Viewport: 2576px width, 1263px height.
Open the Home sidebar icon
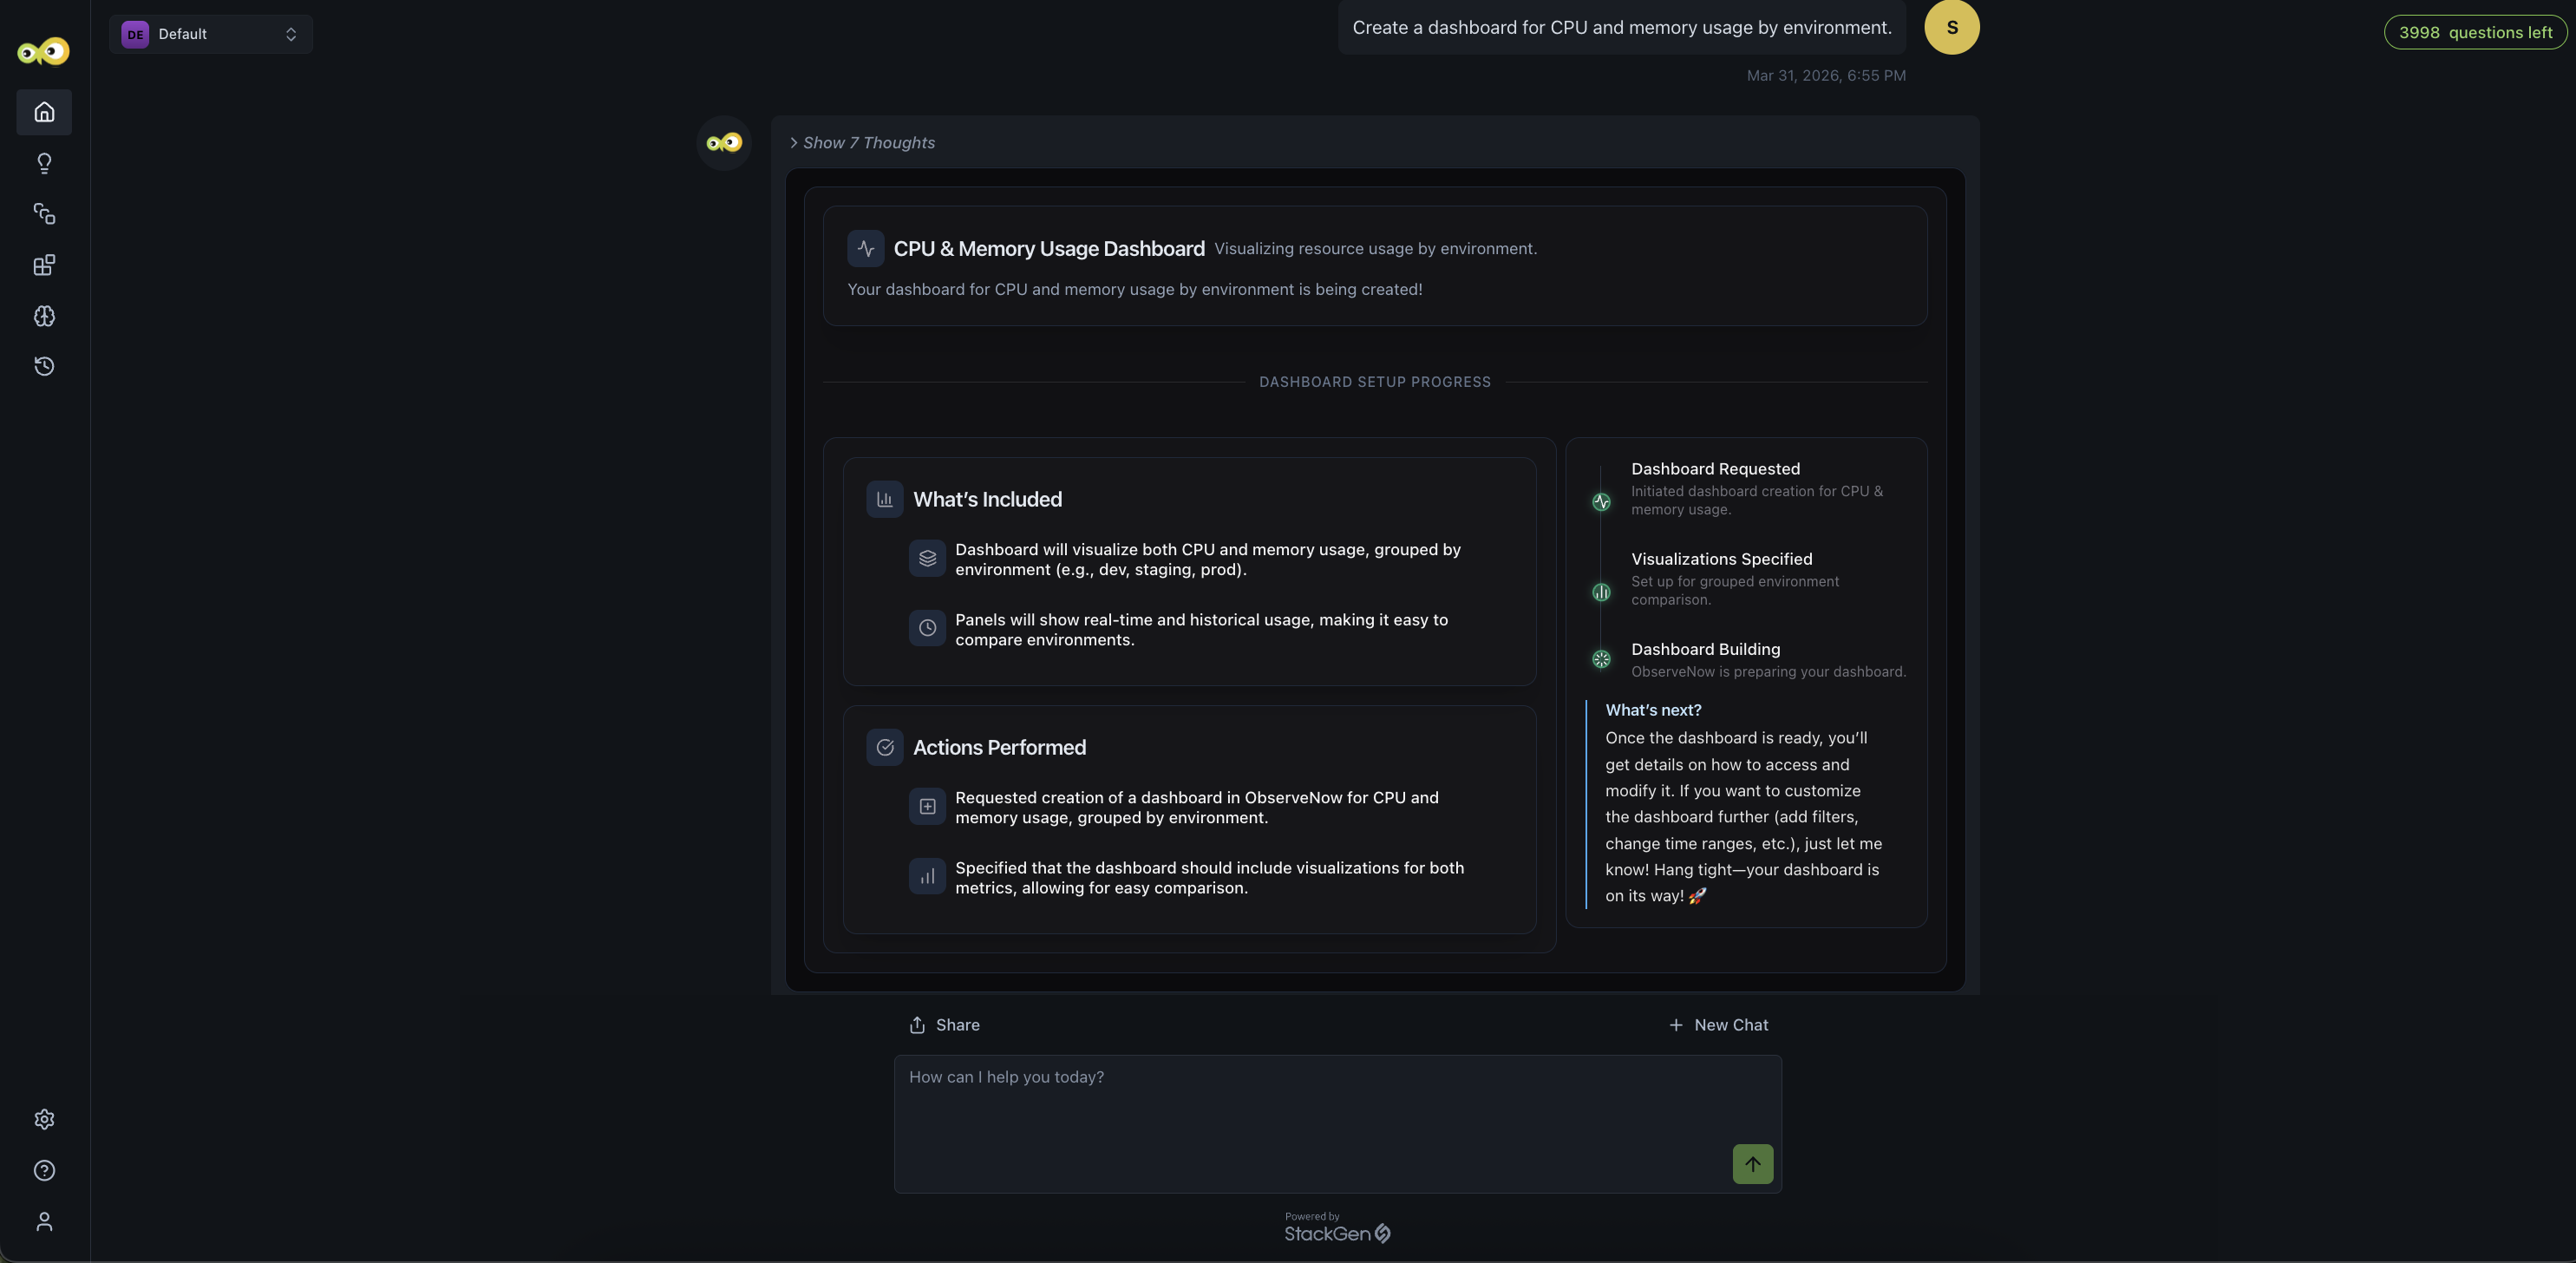44,112
